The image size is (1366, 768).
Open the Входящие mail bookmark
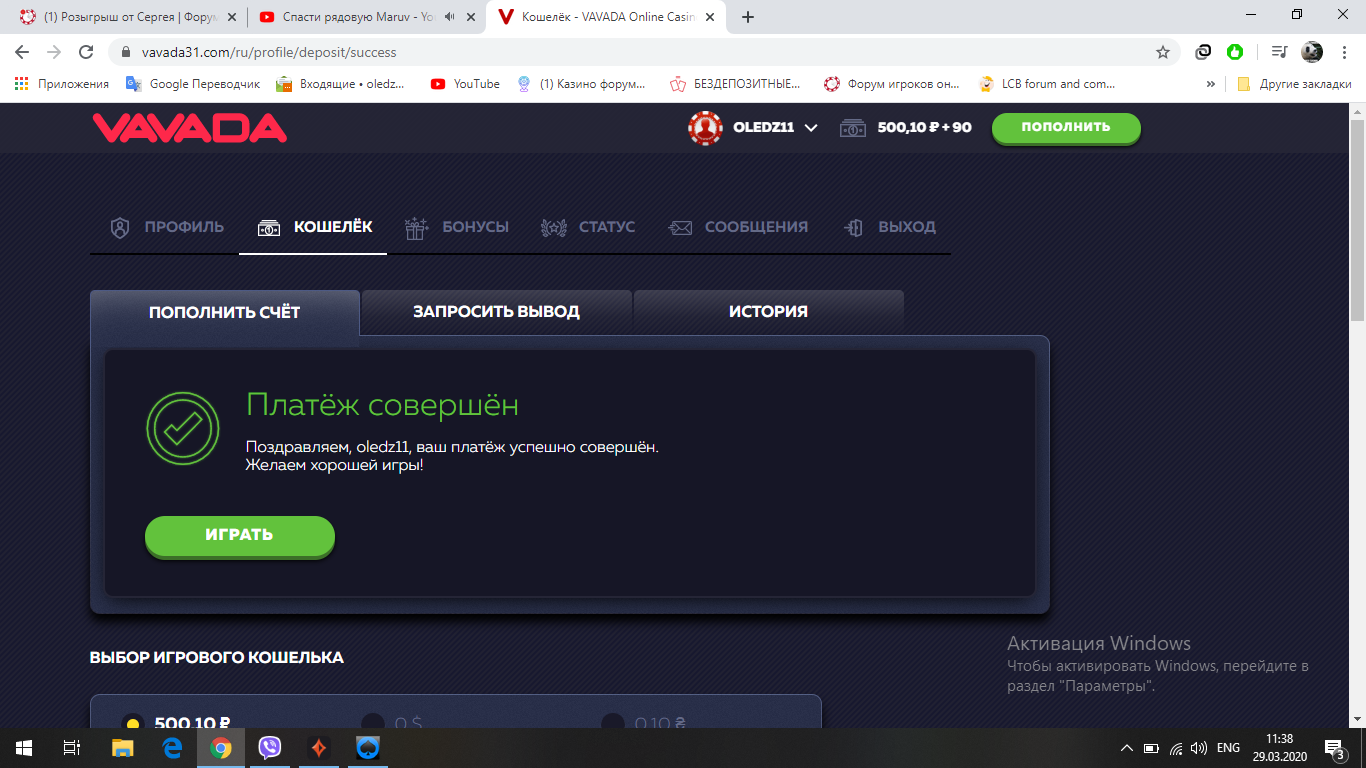click(341, 84)
